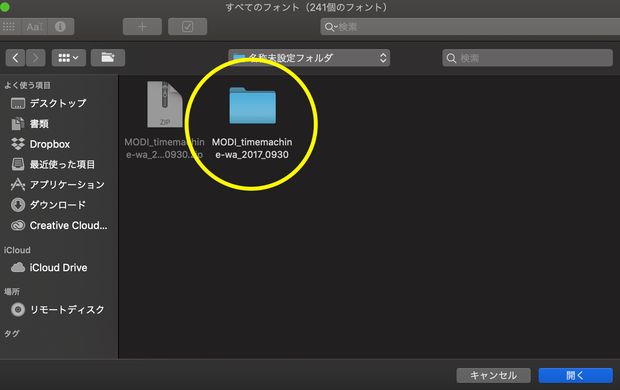Click the Font Book AaI sample view button

click(x=34, y=27)
